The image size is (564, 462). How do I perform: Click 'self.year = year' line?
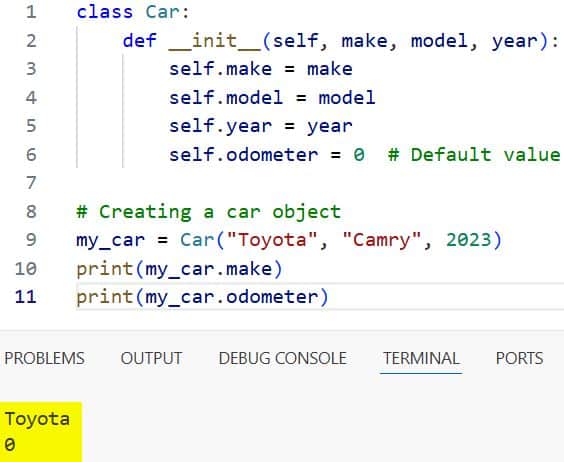(261, 126)
